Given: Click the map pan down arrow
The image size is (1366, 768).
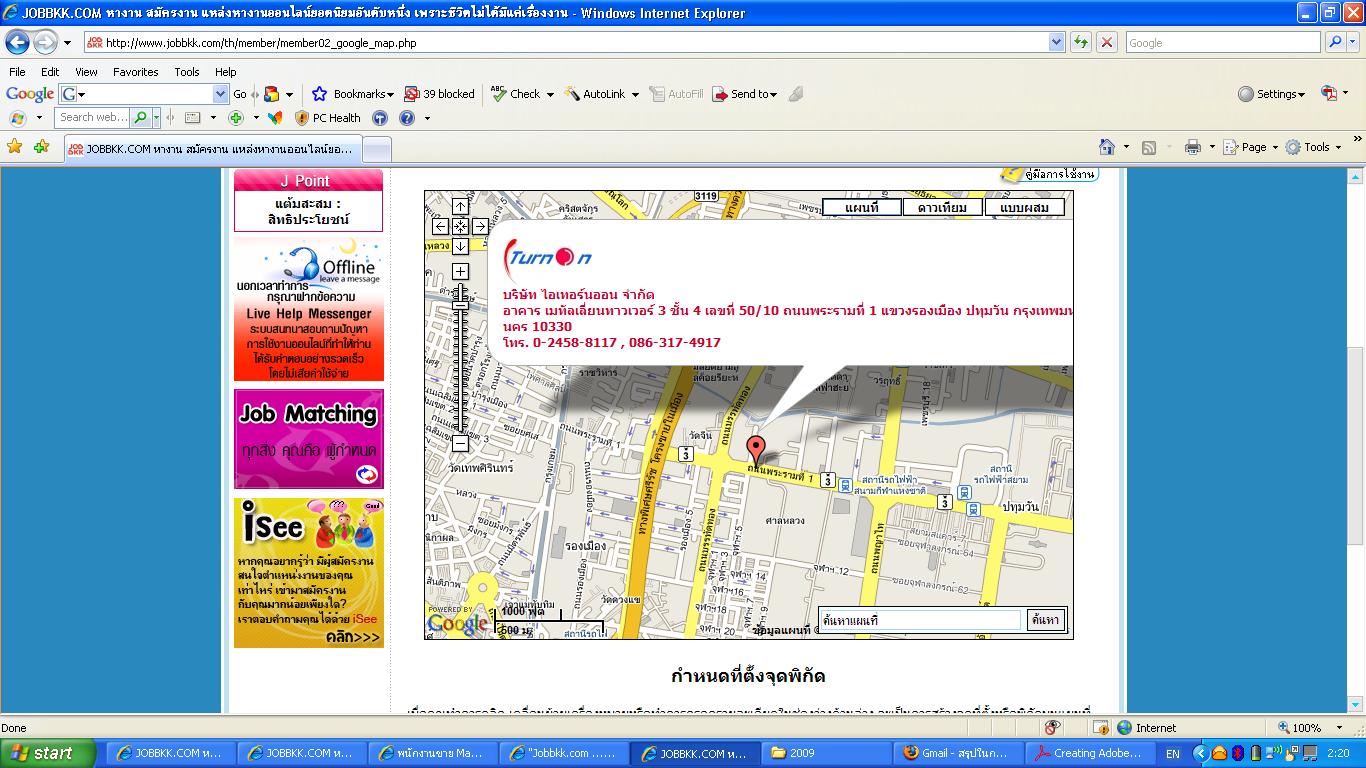Looking at the screenshot, I should pos(460,246).
